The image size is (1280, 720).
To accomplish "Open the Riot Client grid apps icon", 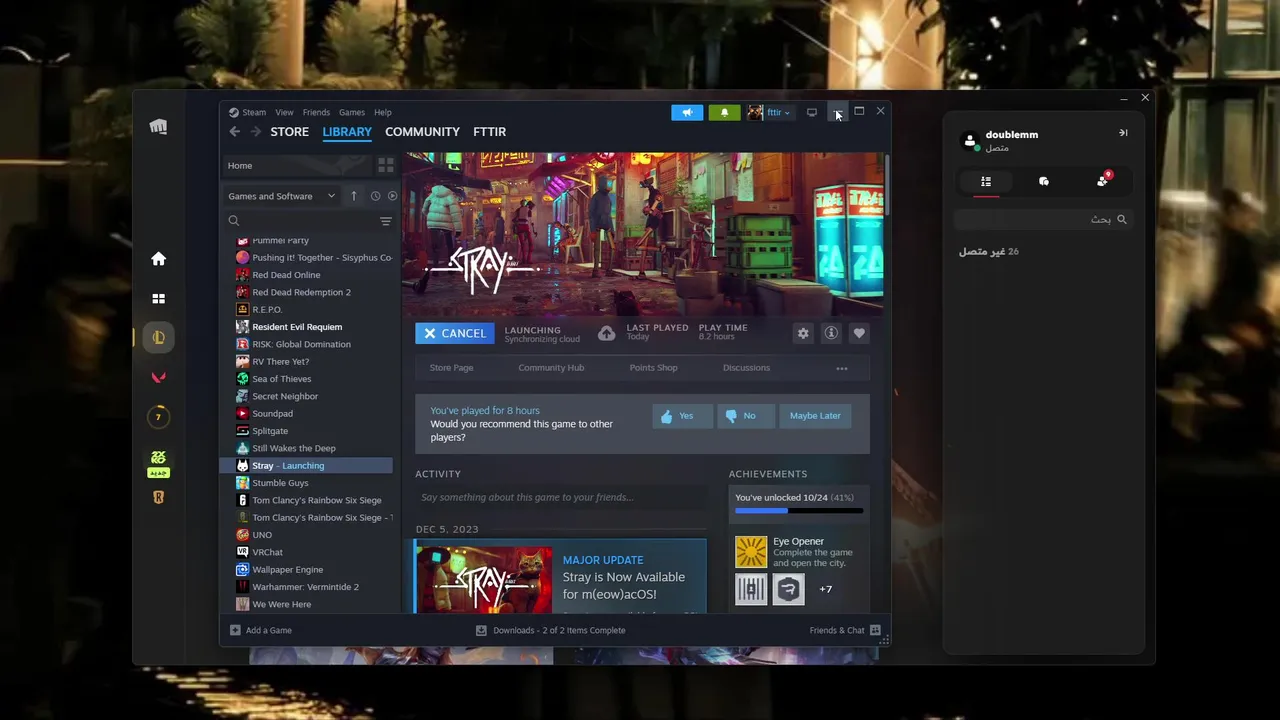I will coord(158,298).
